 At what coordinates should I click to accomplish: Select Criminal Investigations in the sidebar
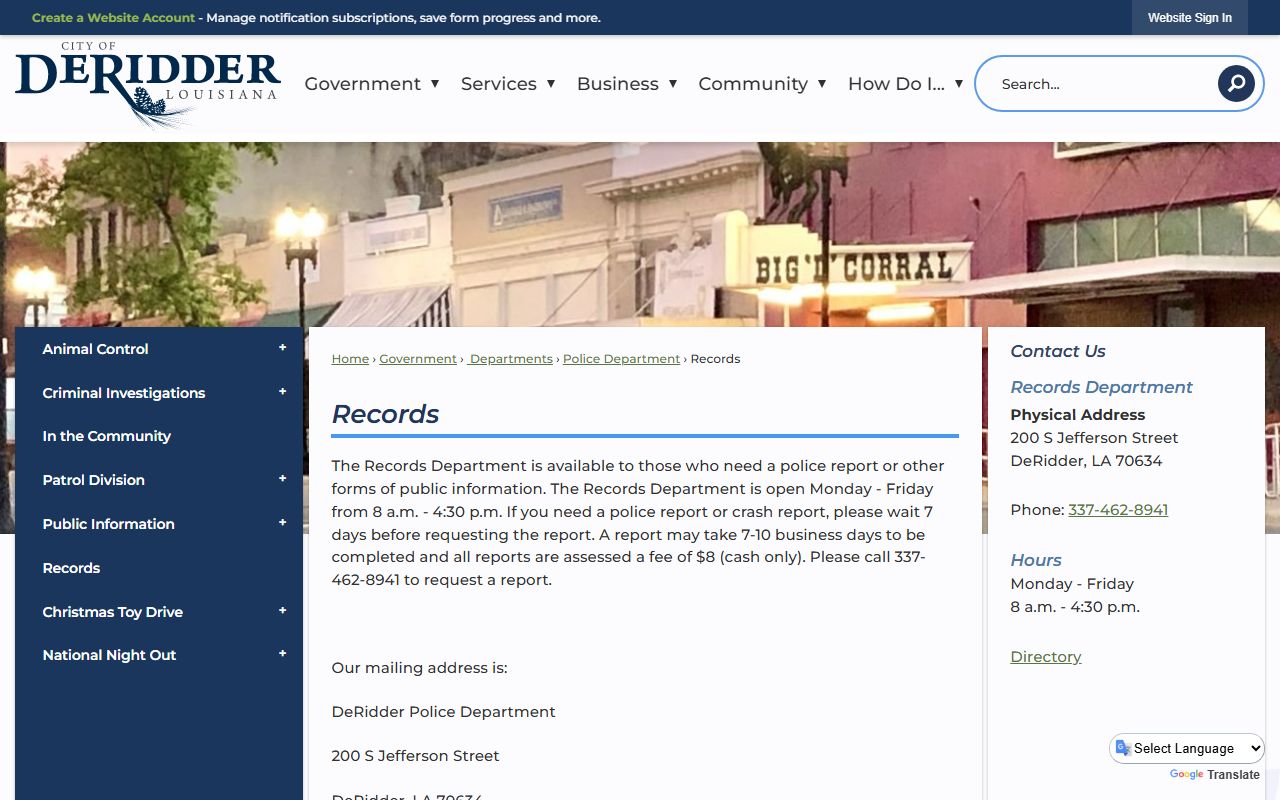124,393
